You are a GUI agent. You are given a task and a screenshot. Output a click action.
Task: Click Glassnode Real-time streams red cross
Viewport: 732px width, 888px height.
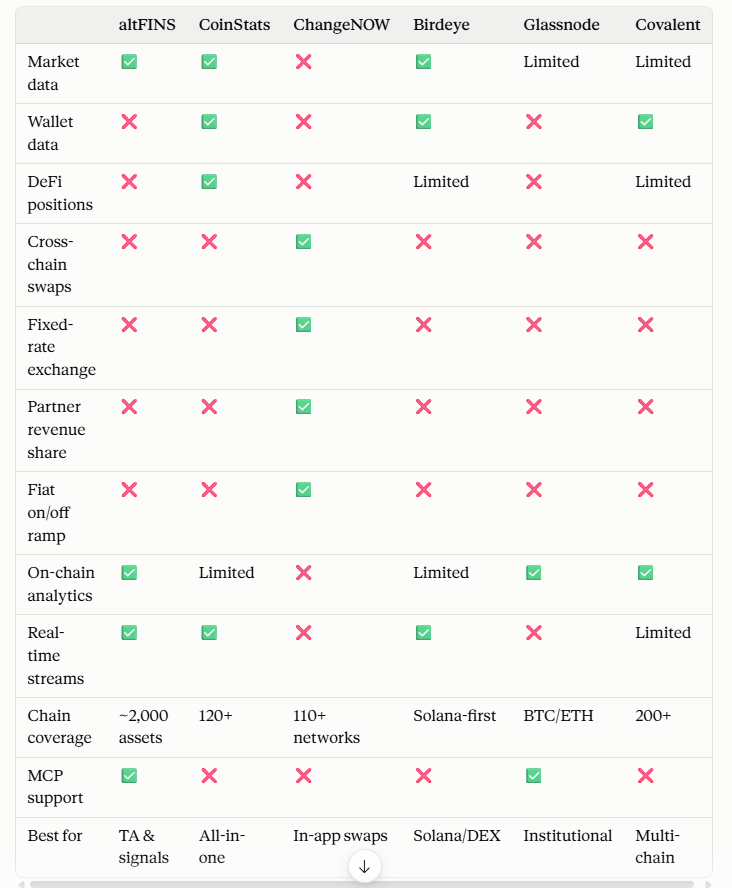(533, 633)
